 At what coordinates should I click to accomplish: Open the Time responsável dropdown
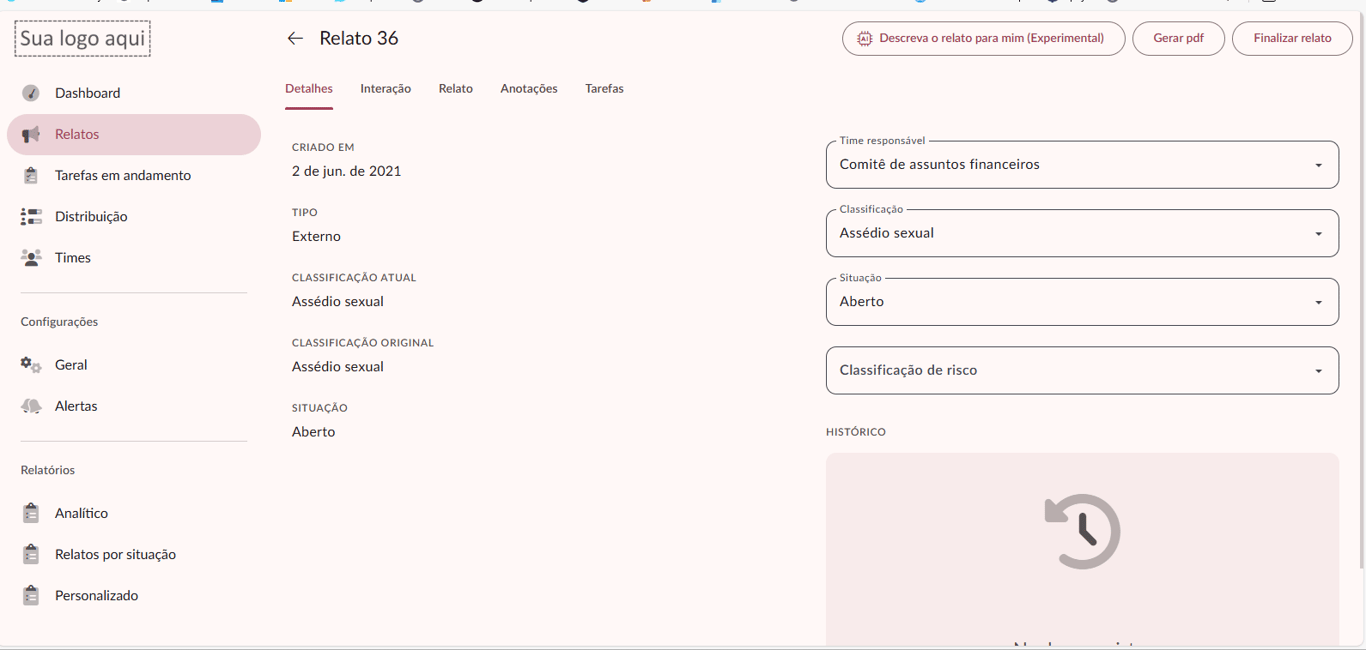click(x=1081, y=165)
